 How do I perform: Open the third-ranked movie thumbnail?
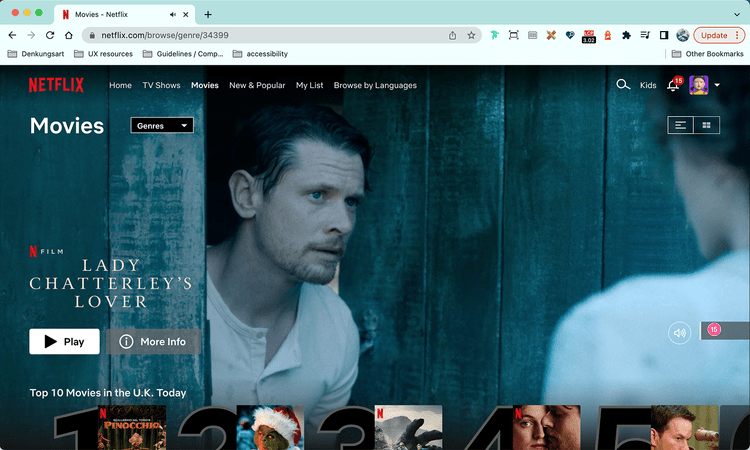point(408,428)
